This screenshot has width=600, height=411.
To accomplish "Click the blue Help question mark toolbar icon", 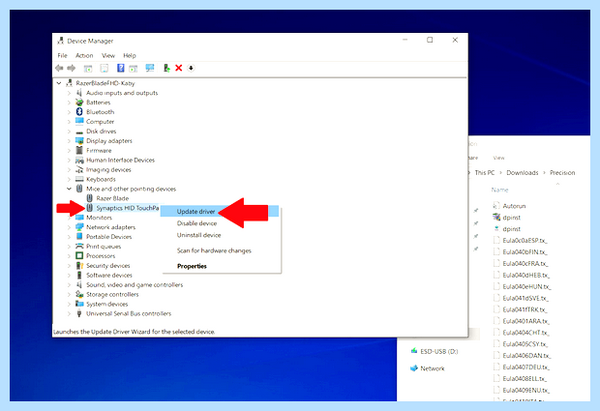I will pos(121,68).
